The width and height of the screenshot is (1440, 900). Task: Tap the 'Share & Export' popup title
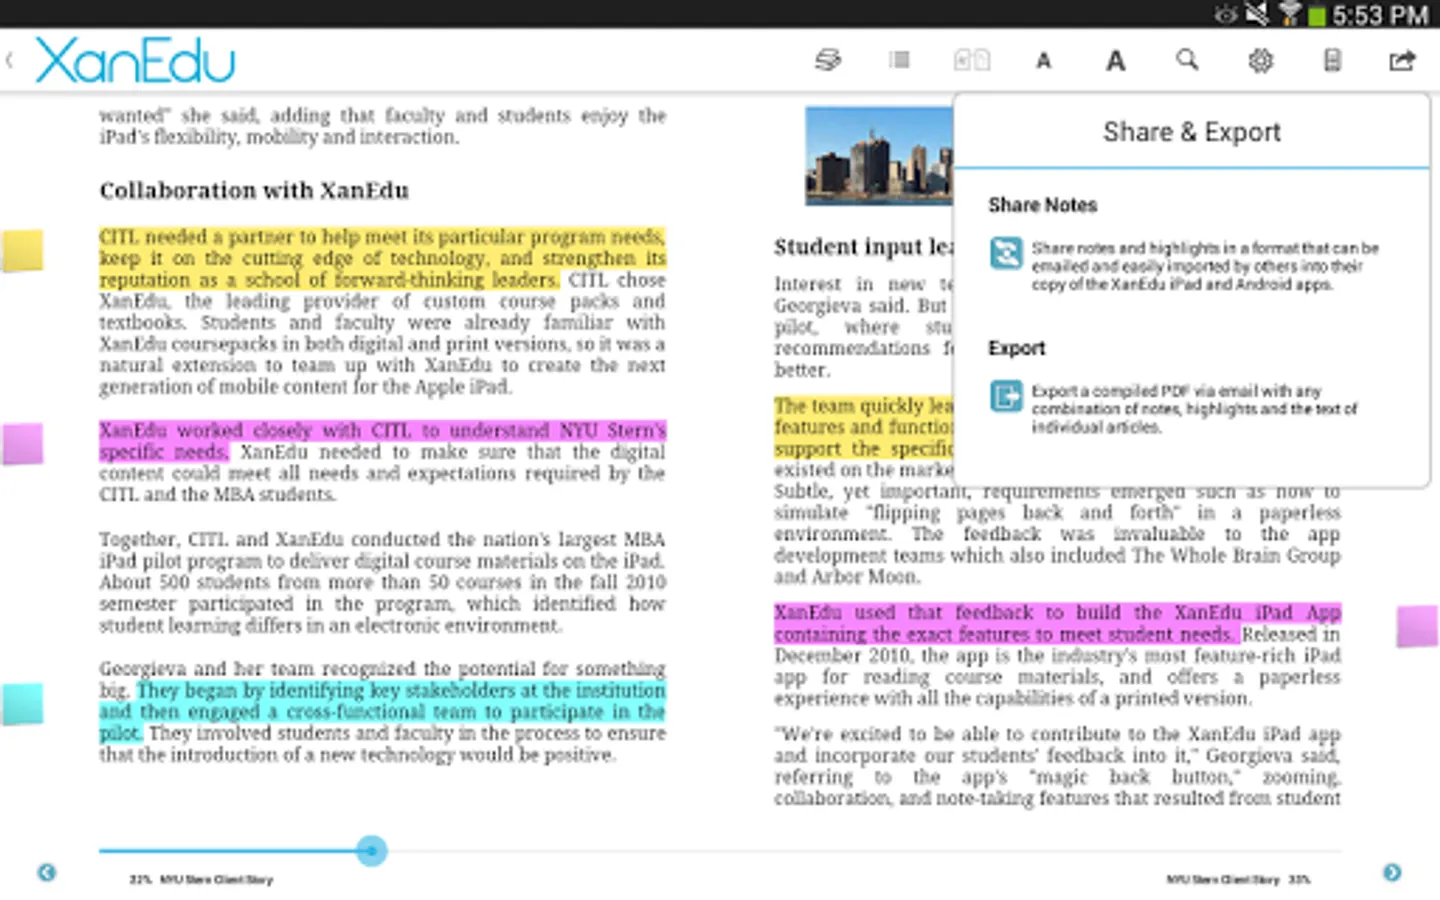(x=1192, y=132)
